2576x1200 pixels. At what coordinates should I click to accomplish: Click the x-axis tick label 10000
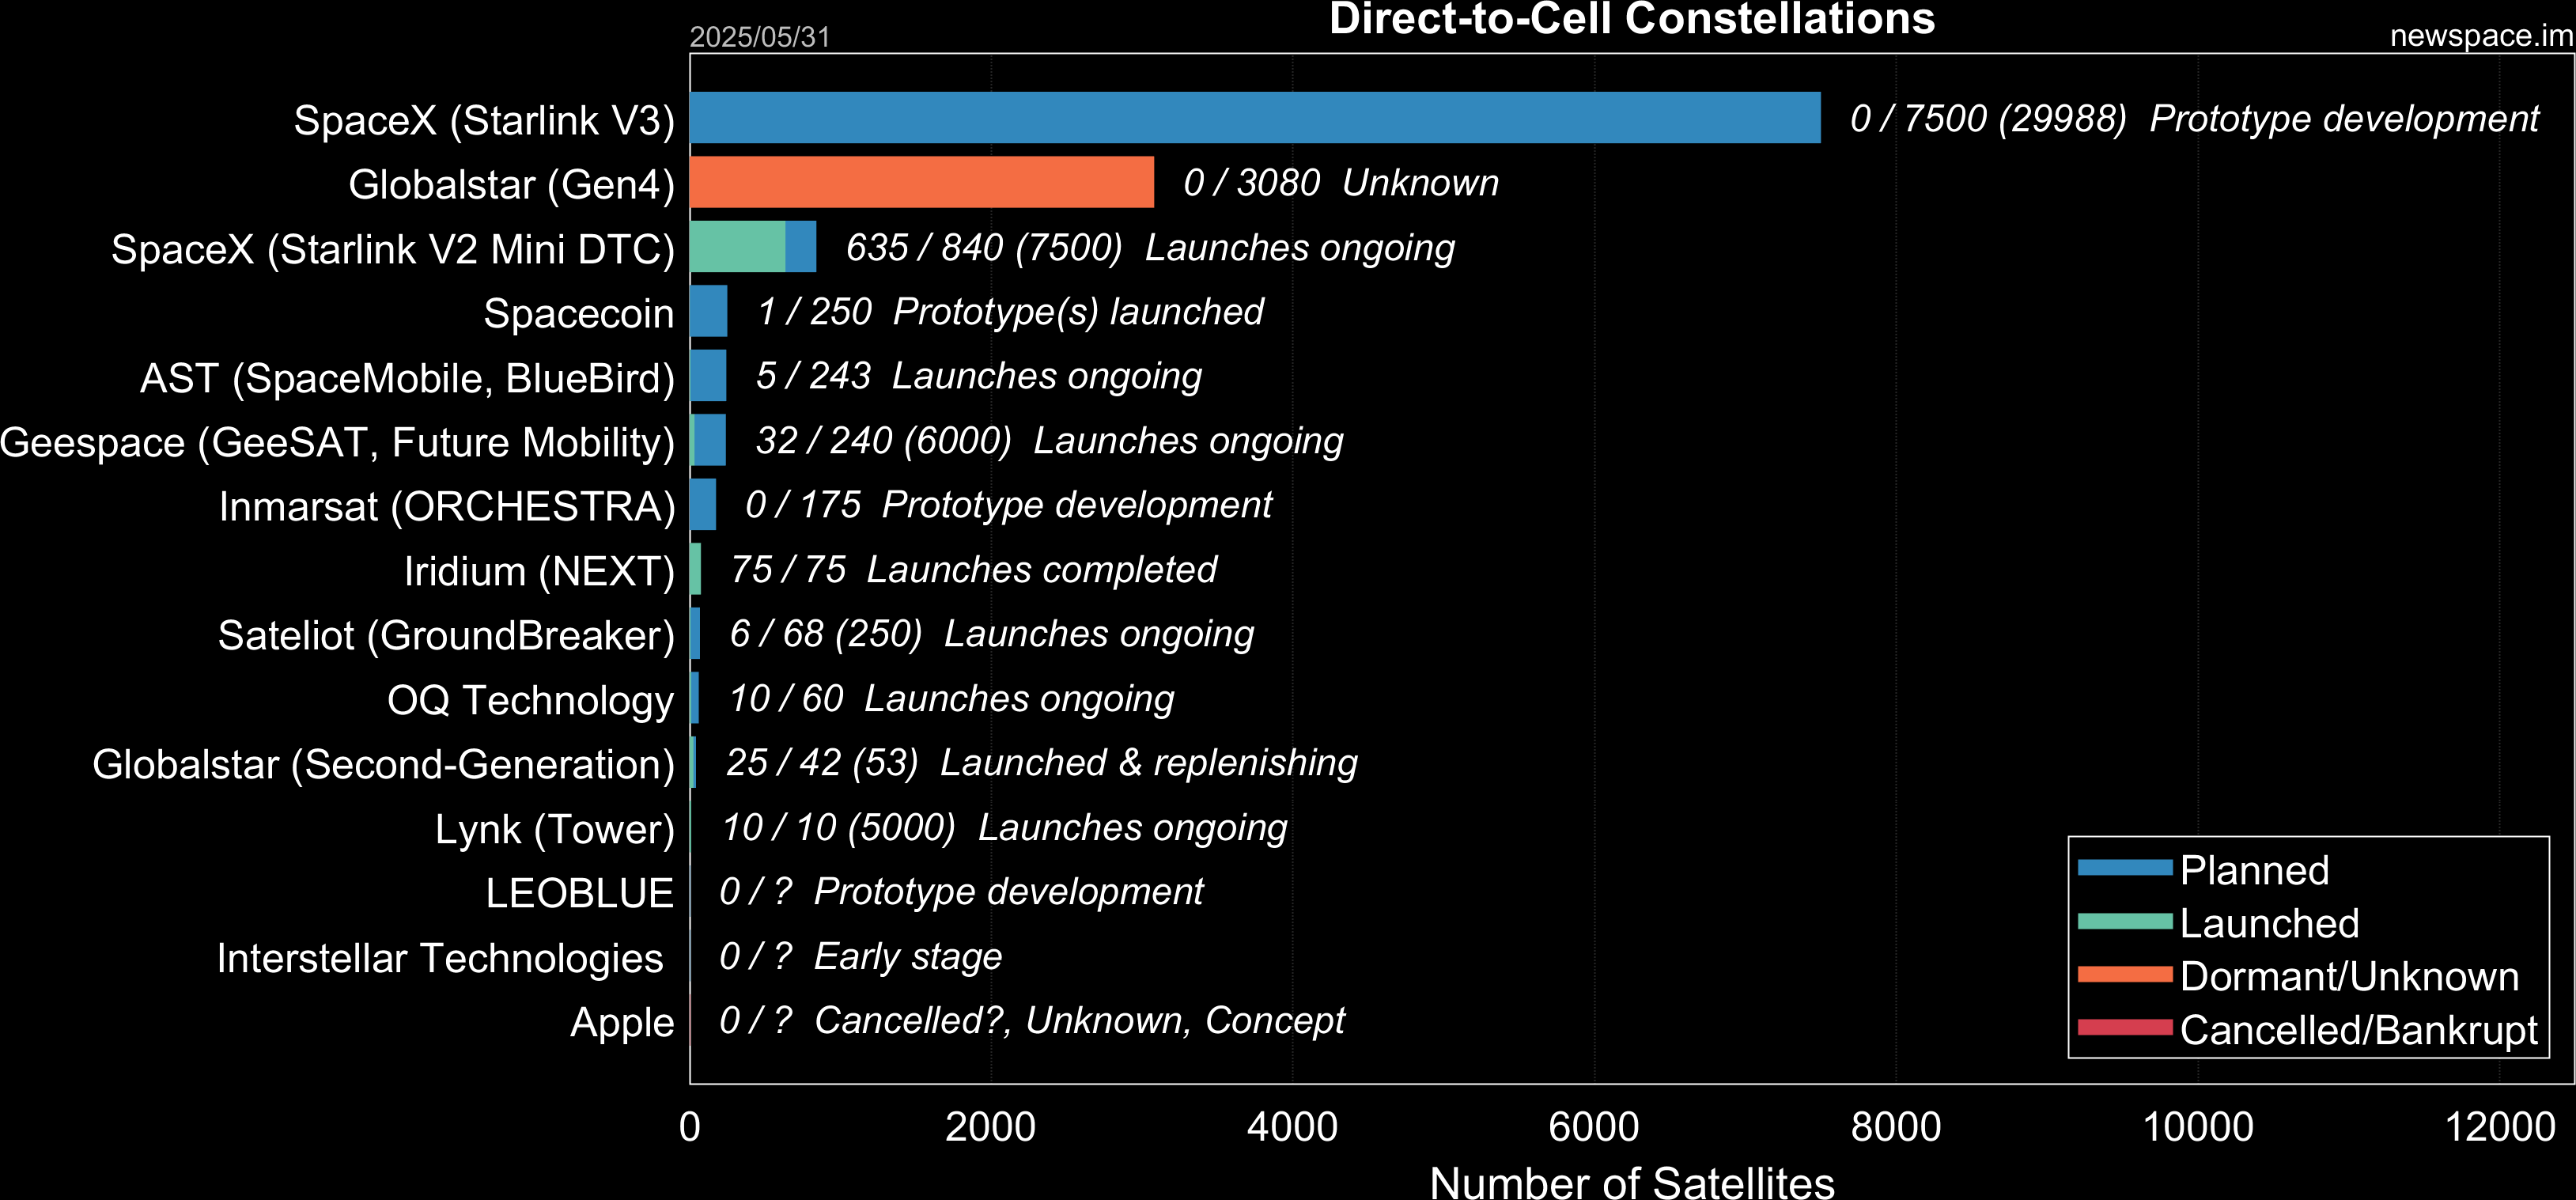tap(2198, 1127)
